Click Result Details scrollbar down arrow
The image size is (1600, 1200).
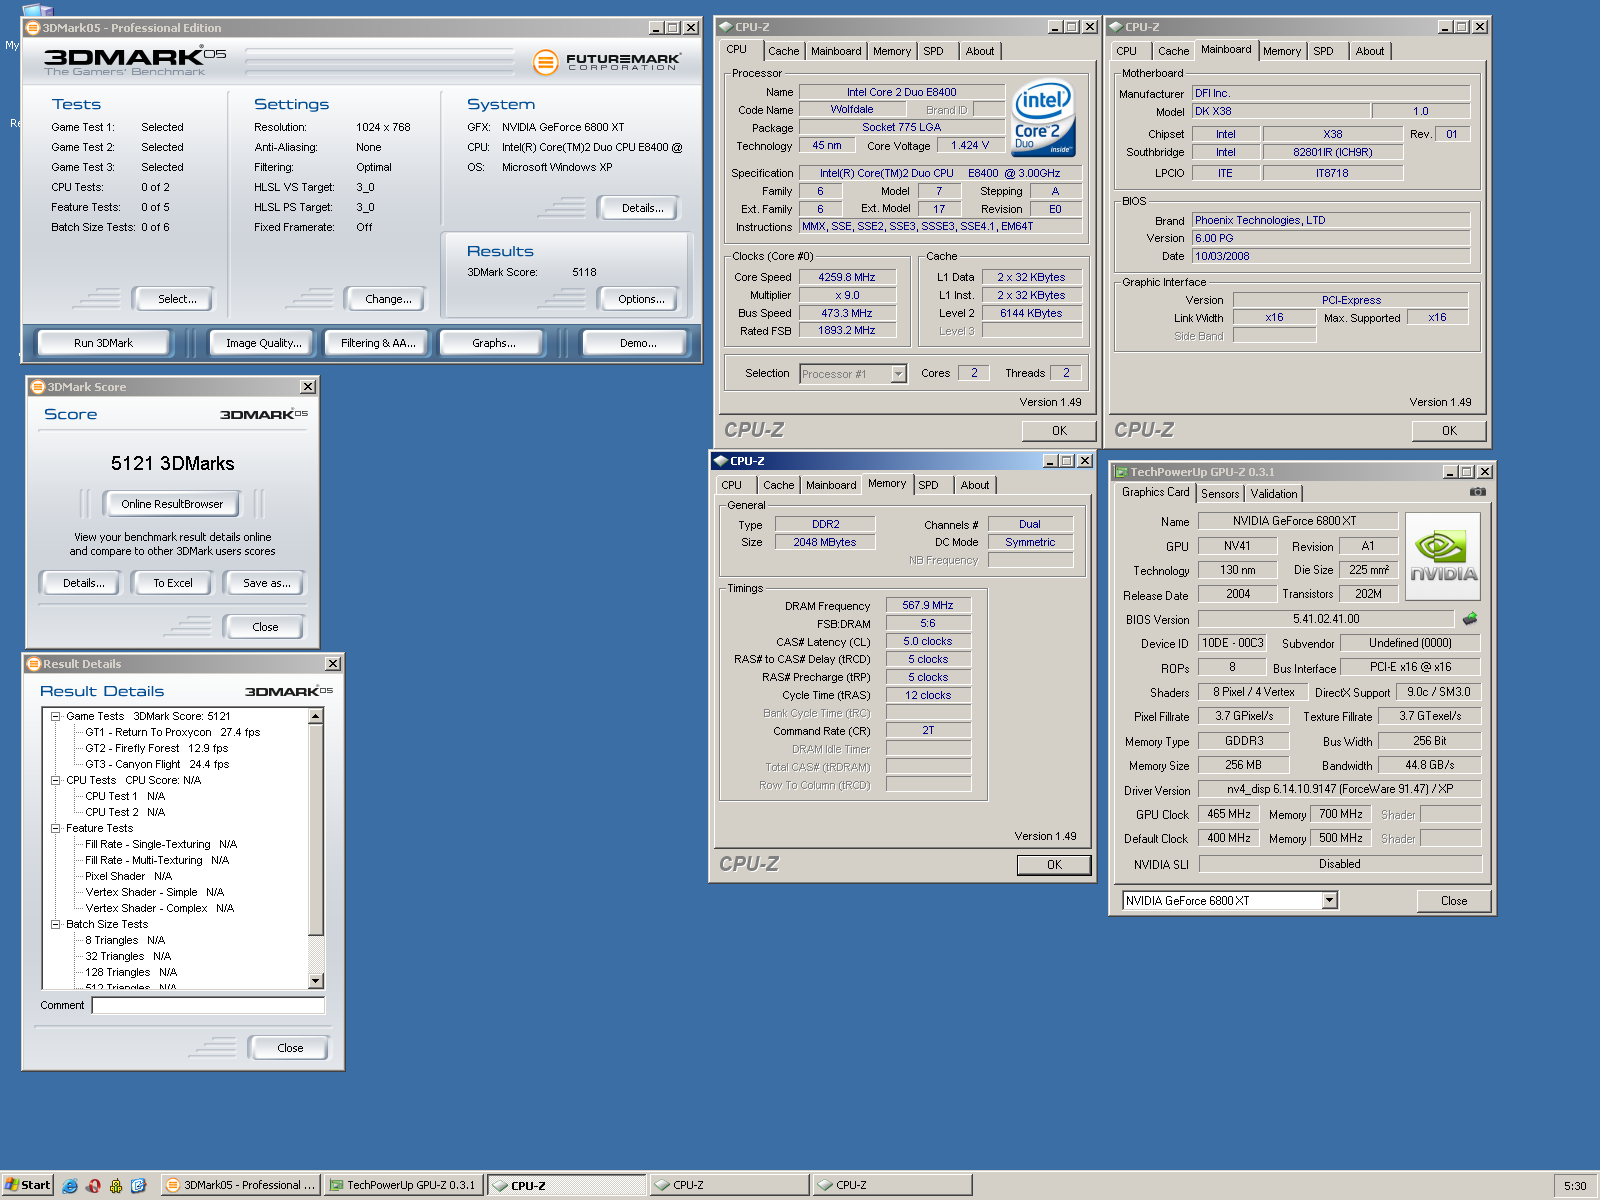[316, 981]
